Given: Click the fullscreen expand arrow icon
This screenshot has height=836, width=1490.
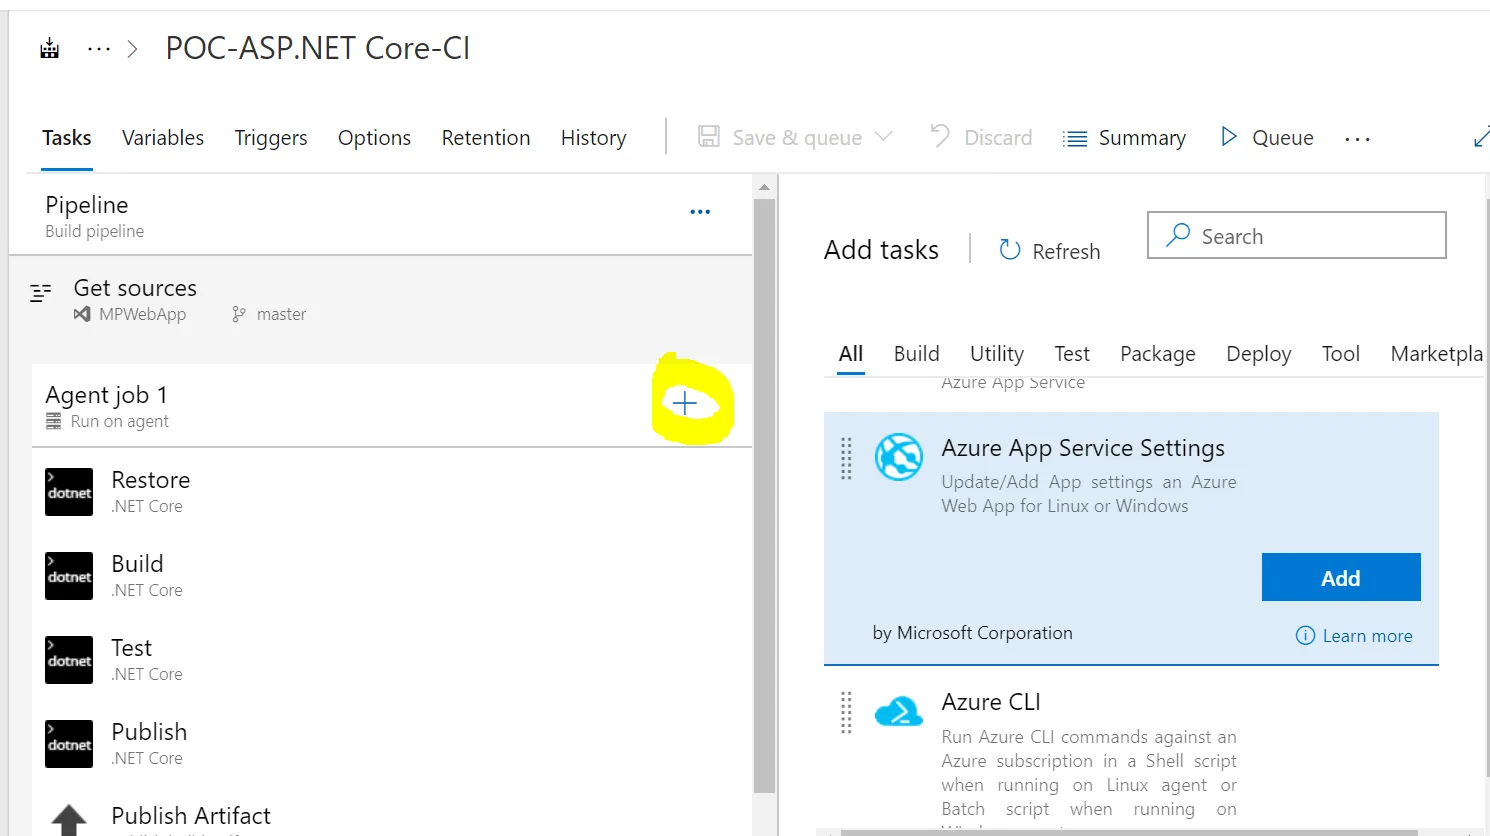Looking at the screenshot, I should pyautogui.click(x=1480, y=138).
